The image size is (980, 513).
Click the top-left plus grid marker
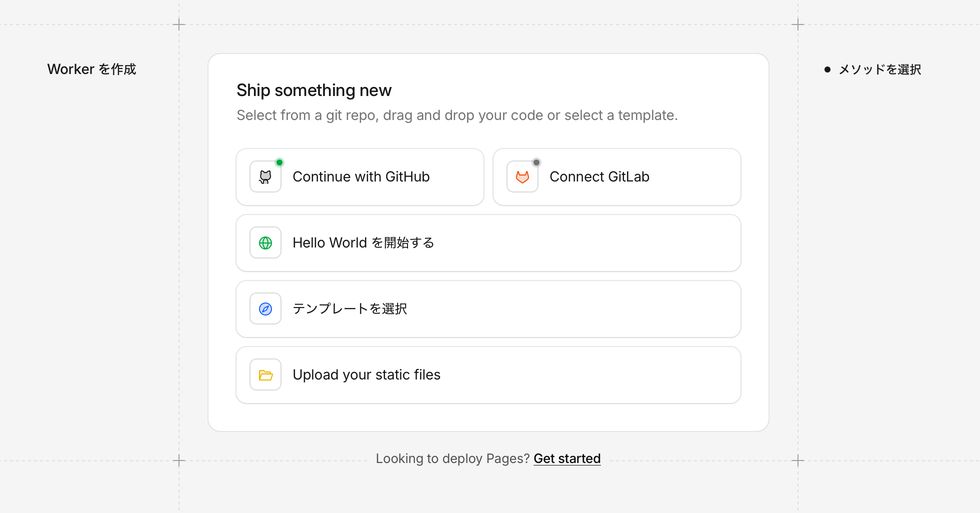coord(179,24)
